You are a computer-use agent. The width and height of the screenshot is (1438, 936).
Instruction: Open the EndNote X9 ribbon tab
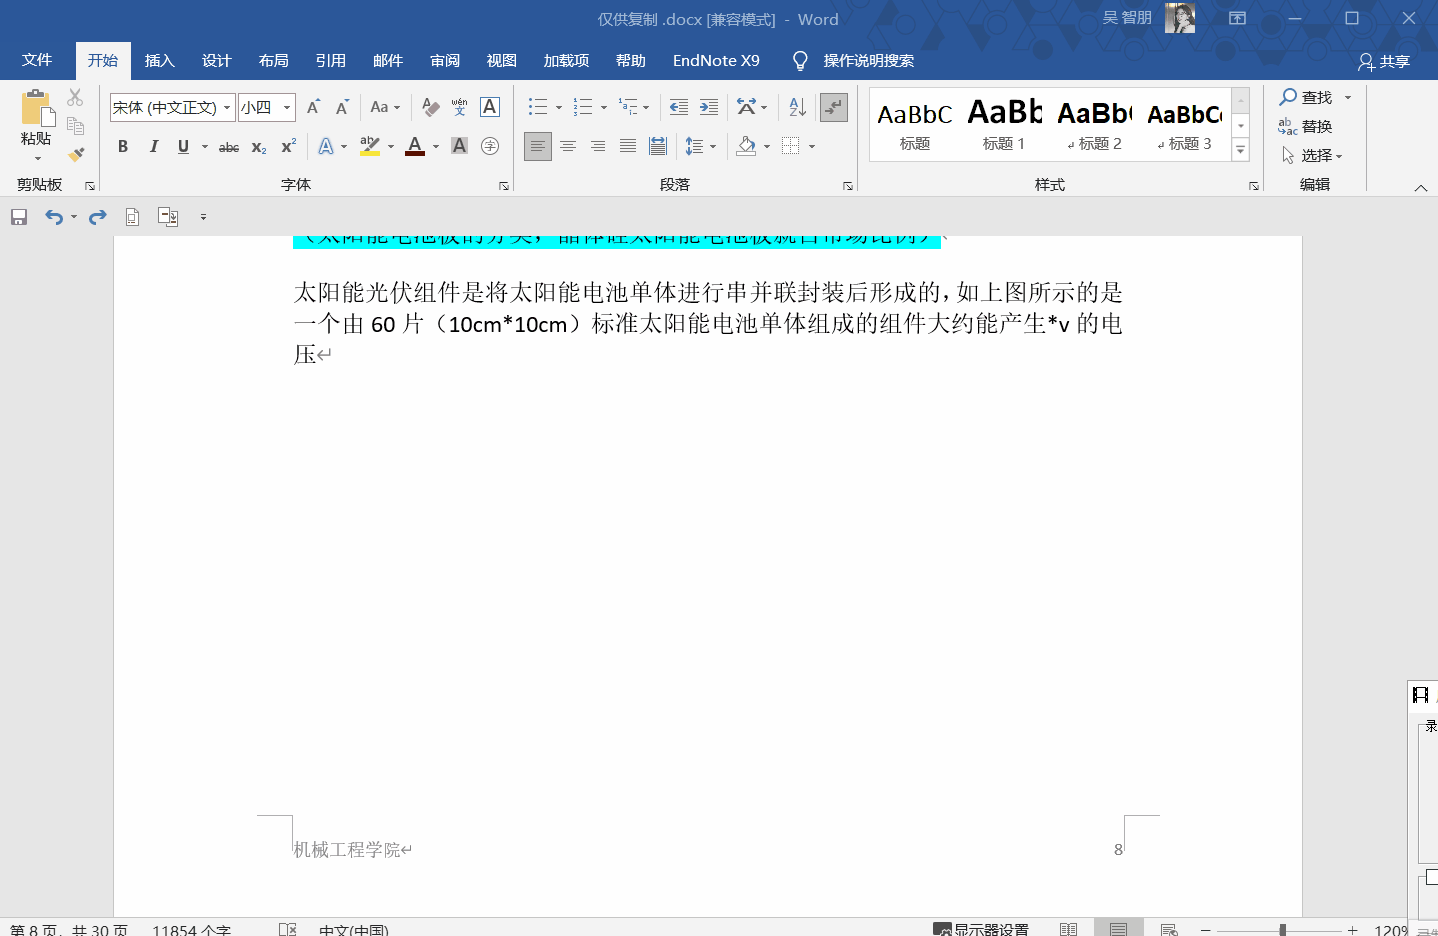(716, 60)
